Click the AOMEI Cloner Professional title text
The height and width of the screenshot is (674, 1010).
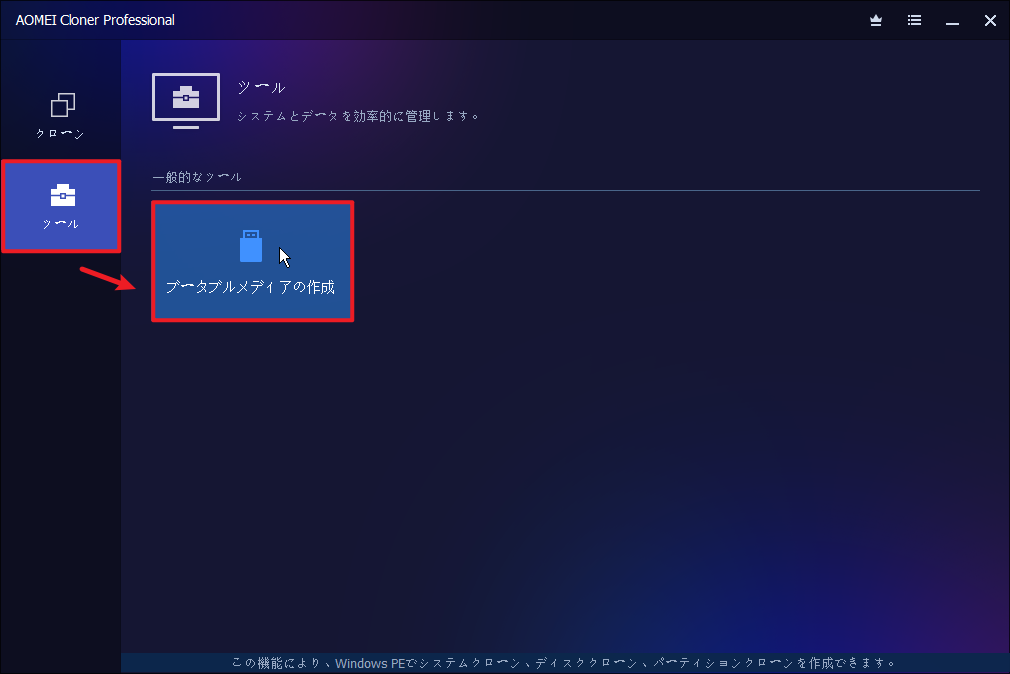pos(95,20)
